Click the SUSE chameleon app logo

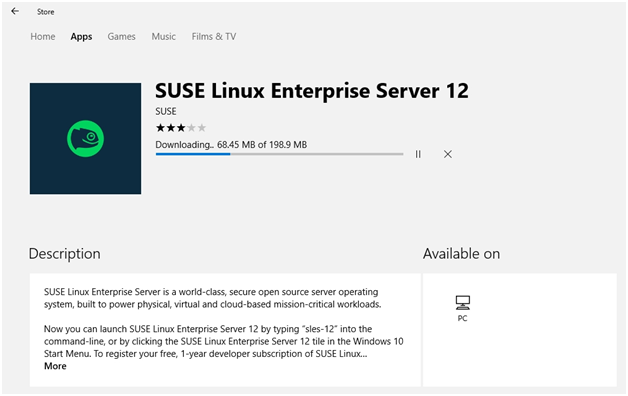coord(85,139)
